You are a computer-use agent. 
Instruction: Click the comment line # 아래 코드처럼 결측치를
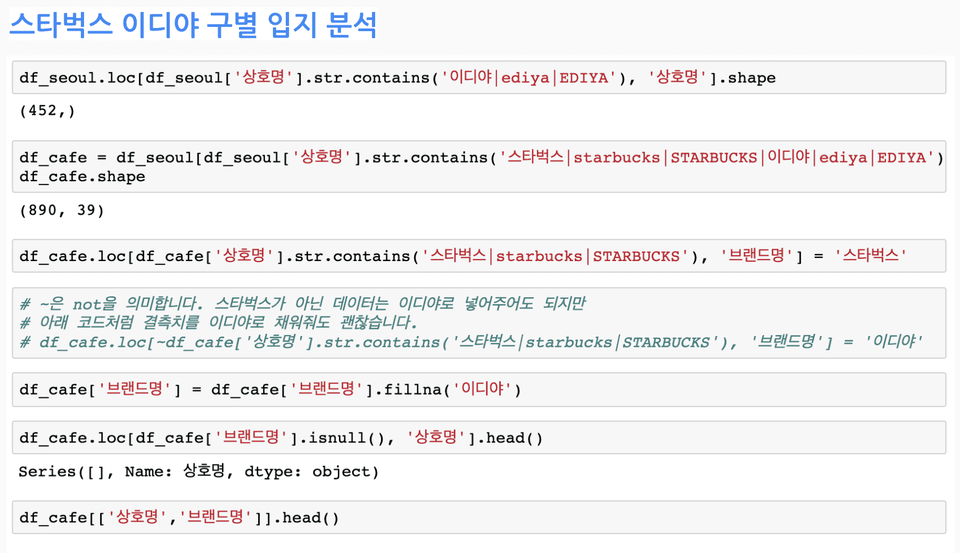click(219, 322)
